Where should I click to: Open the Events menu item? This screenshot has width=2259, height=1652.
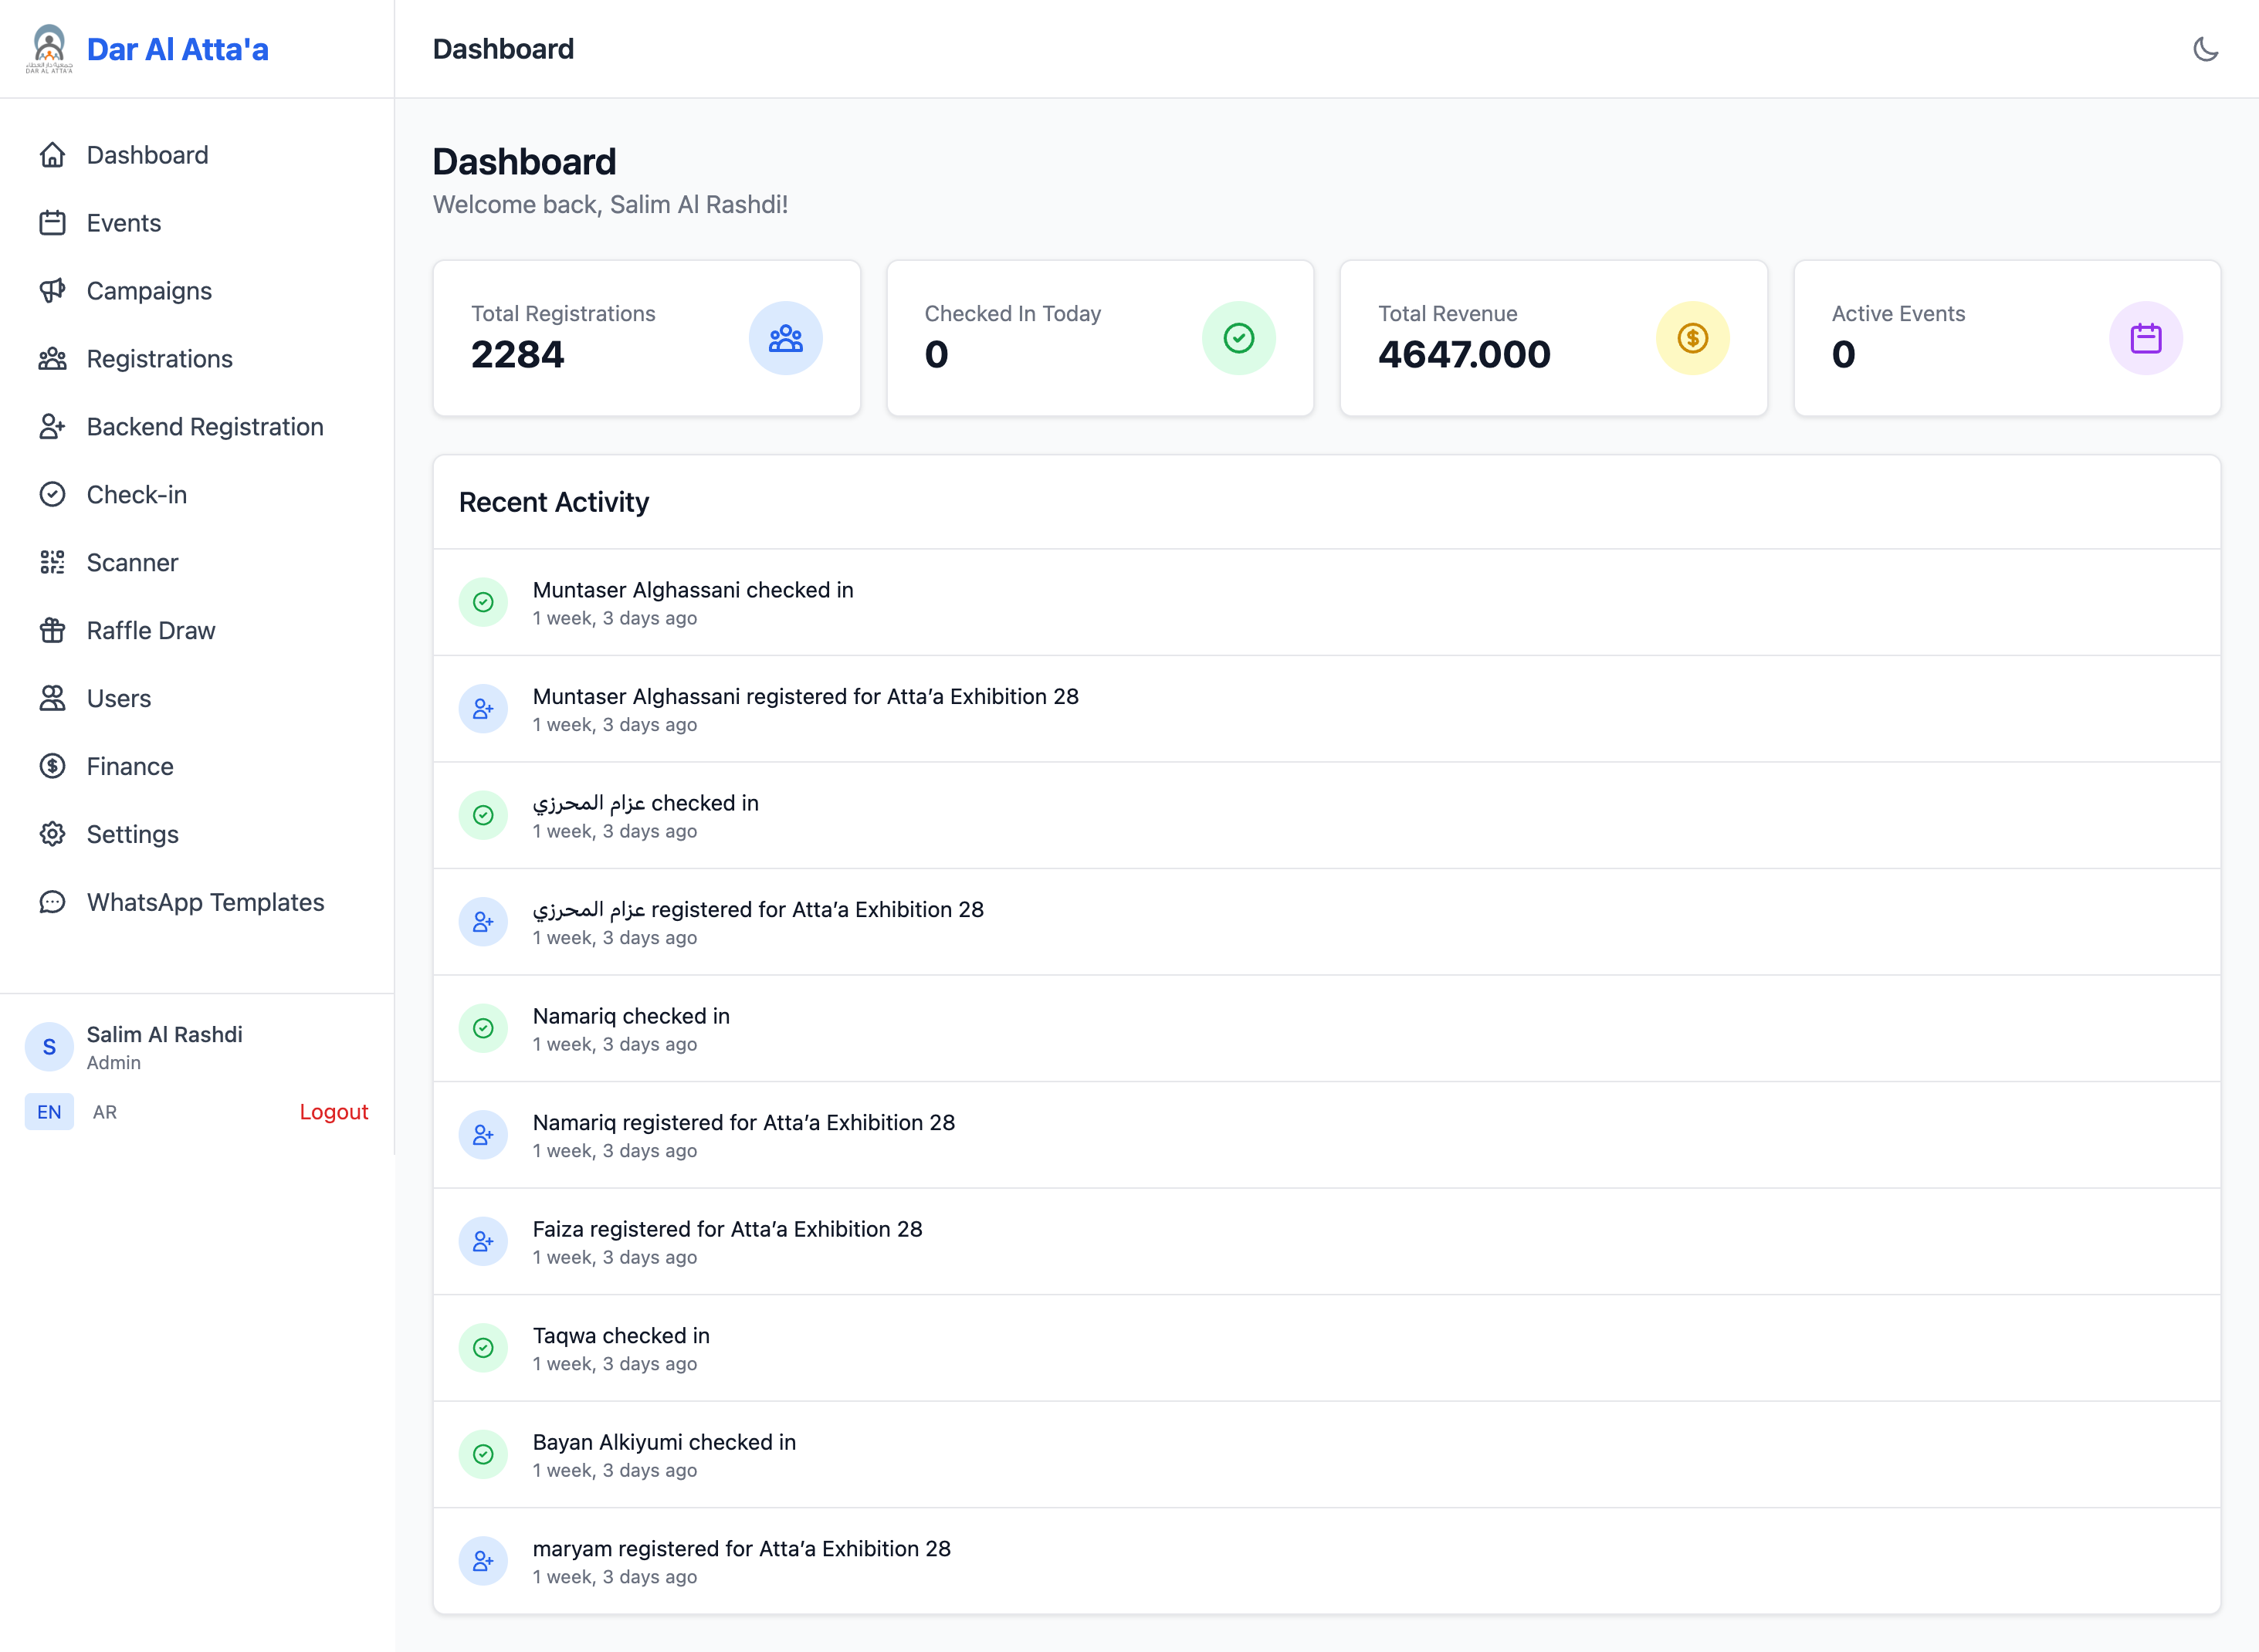(123, 223)
